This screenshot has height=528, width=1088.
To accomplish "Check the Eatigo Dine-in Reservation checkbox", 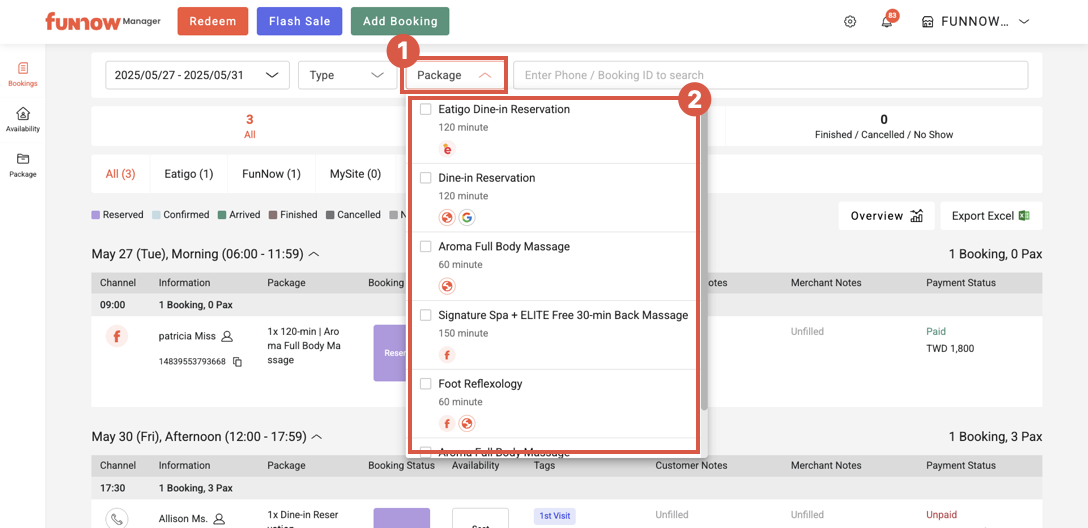I will [426, 109].
